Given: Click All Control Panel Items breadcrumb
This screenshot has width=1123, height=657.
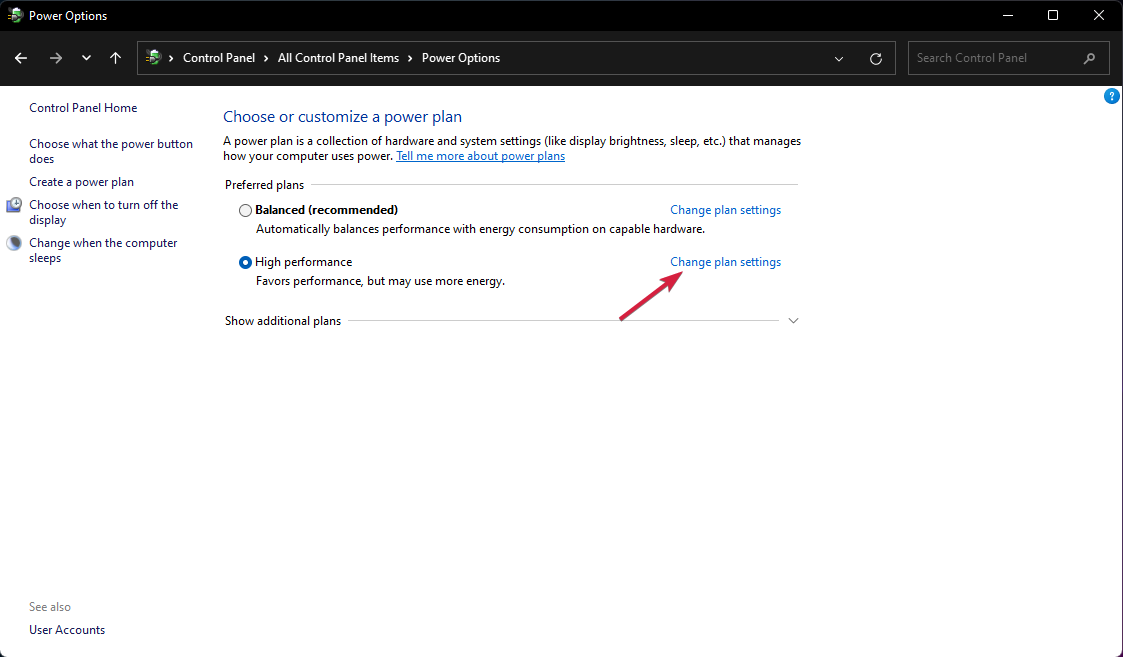Looking at the screenshot, I should [338, 58].
